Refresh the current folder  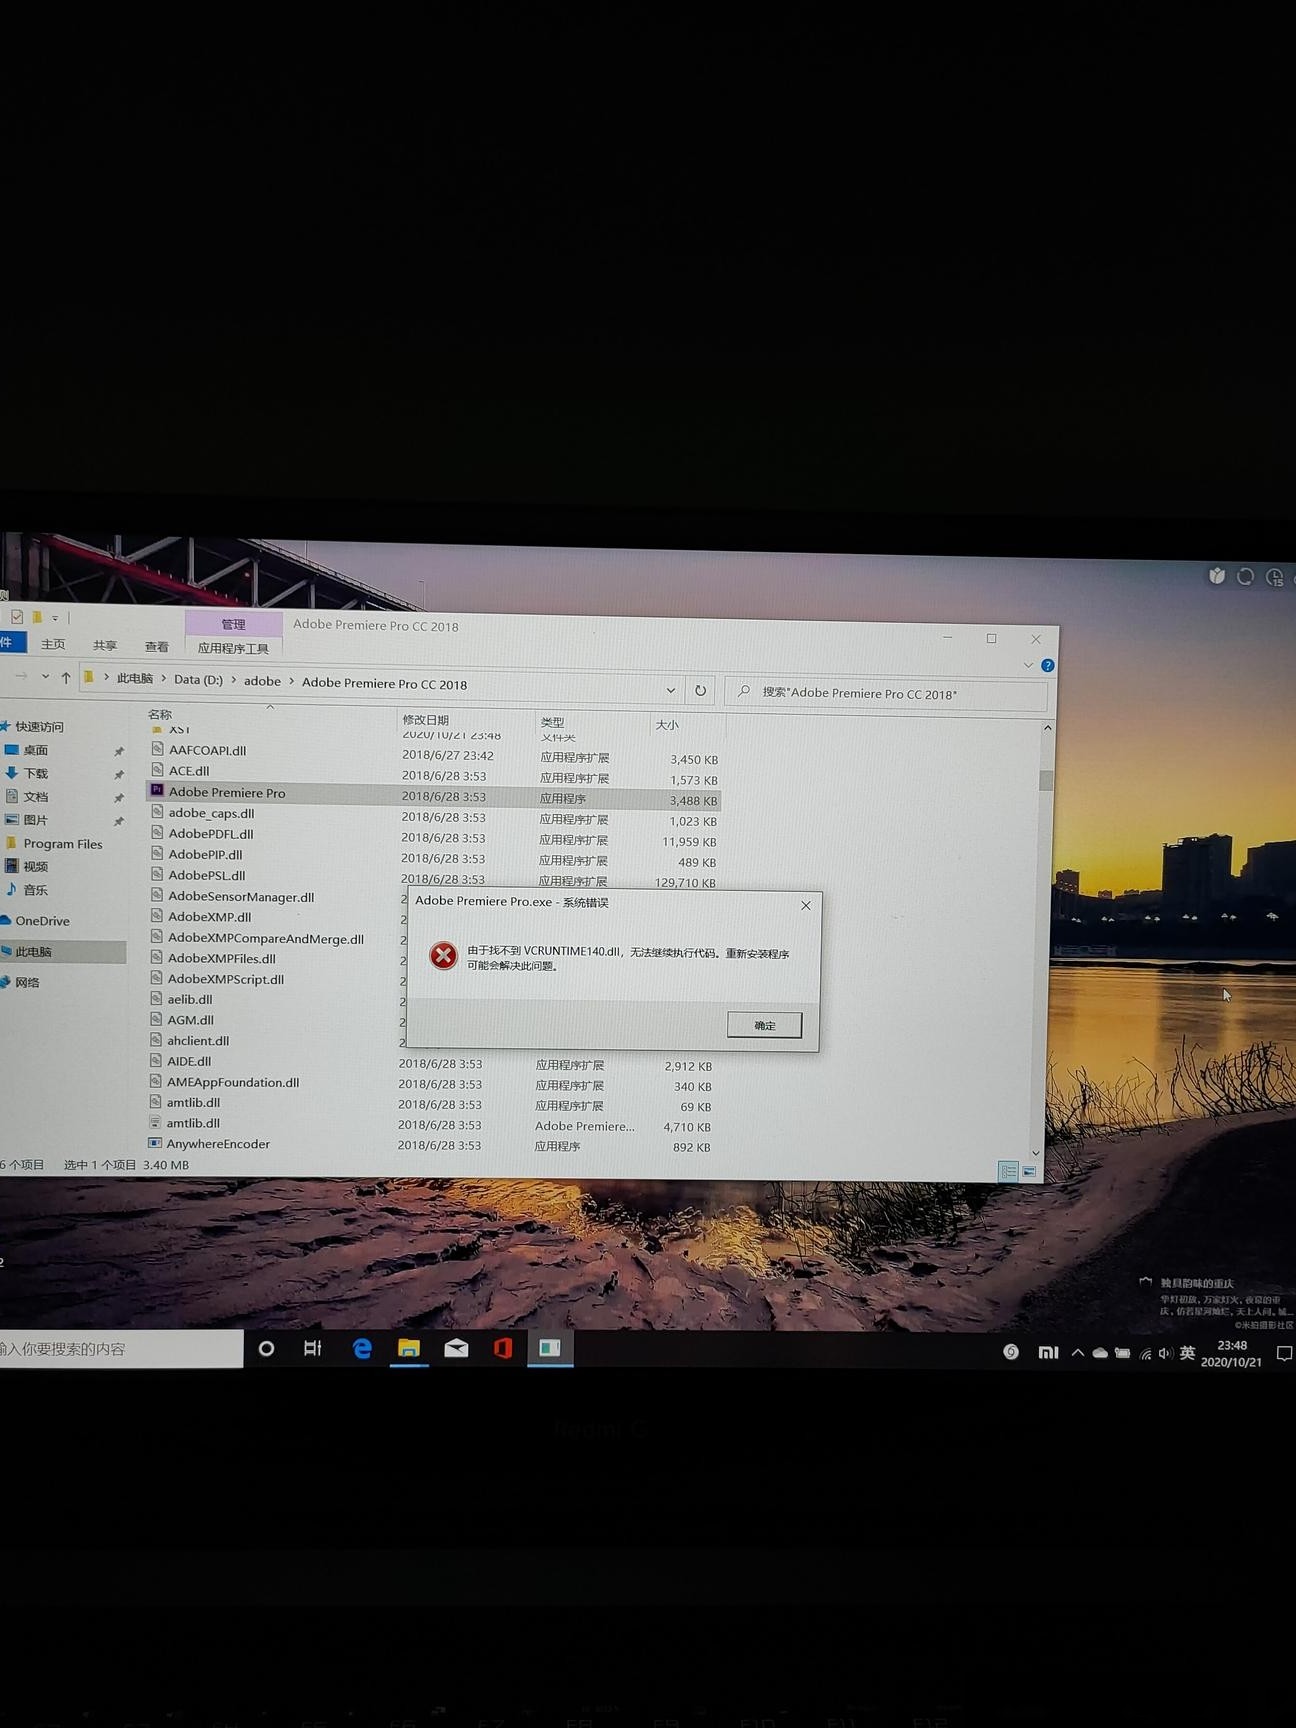[x=700, y=690]
